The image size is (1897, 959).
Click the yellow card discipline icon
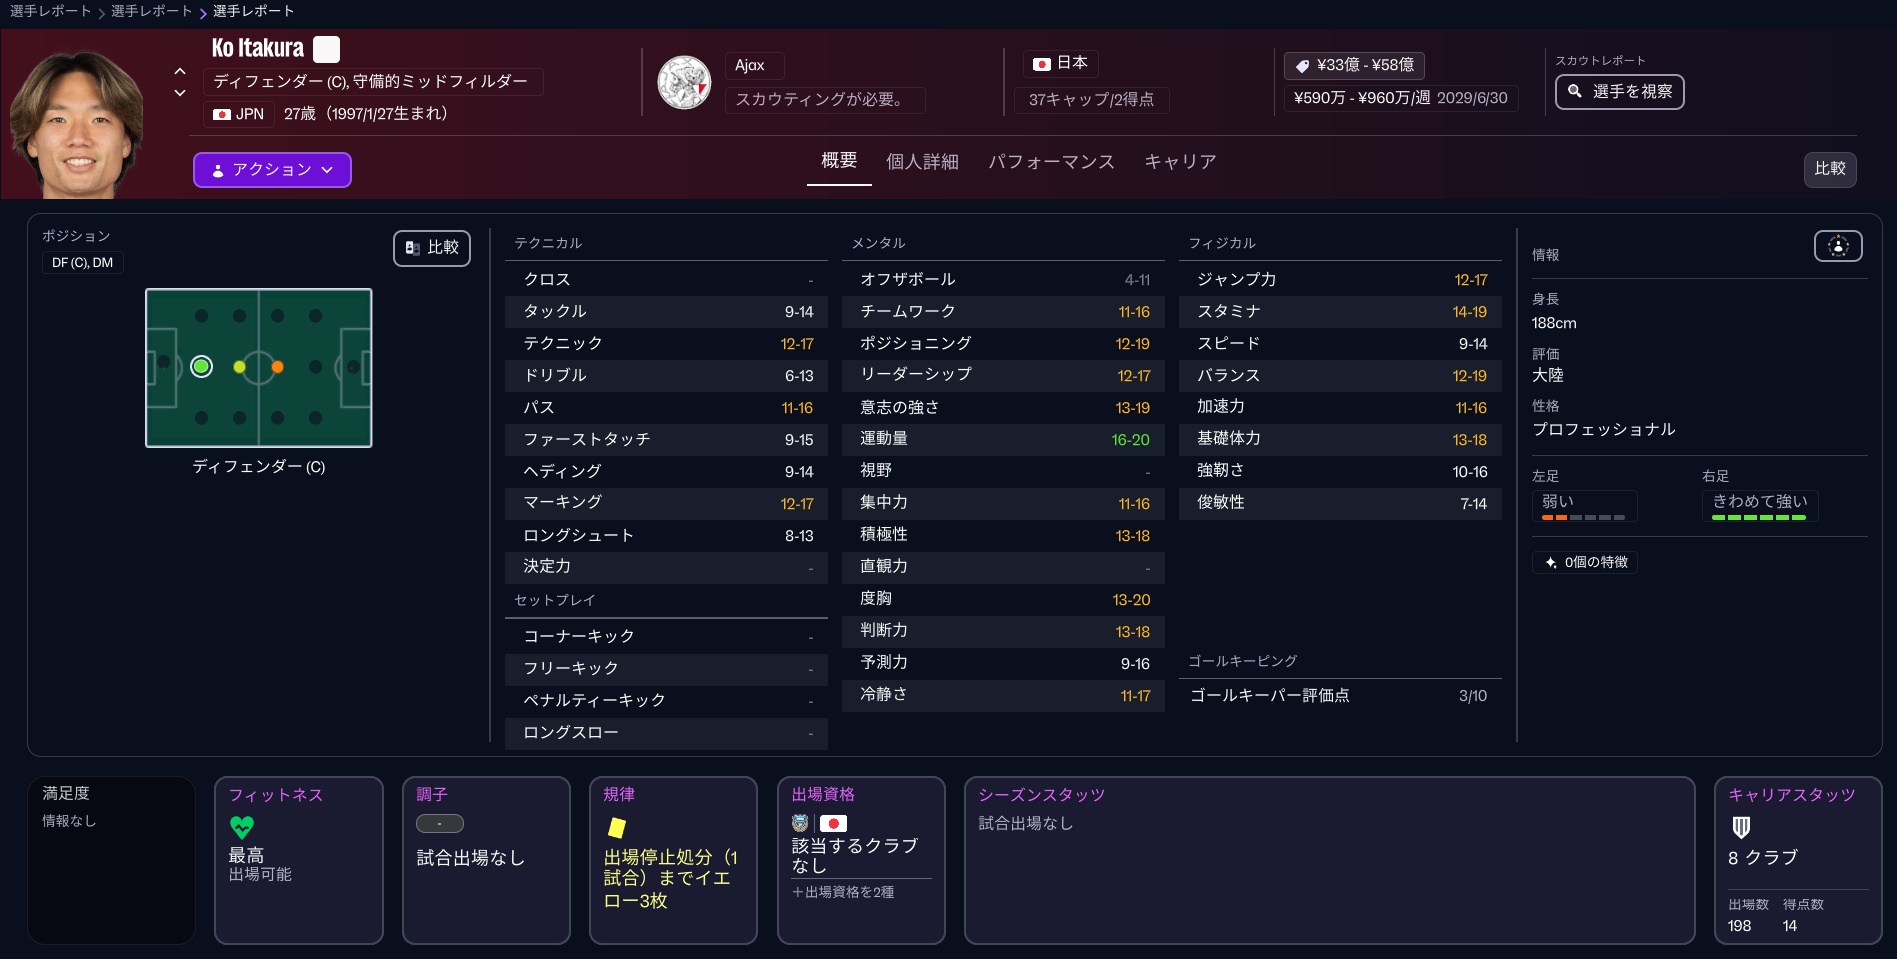pyautogui.click(x=617, y=827)
